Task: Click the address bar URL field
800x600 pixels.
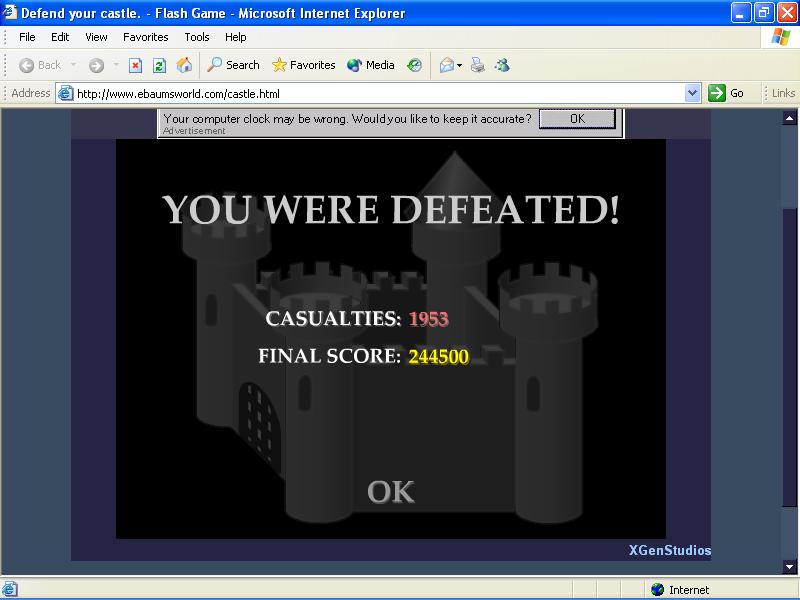Action: pyautogui.click(x=379, y=93)
